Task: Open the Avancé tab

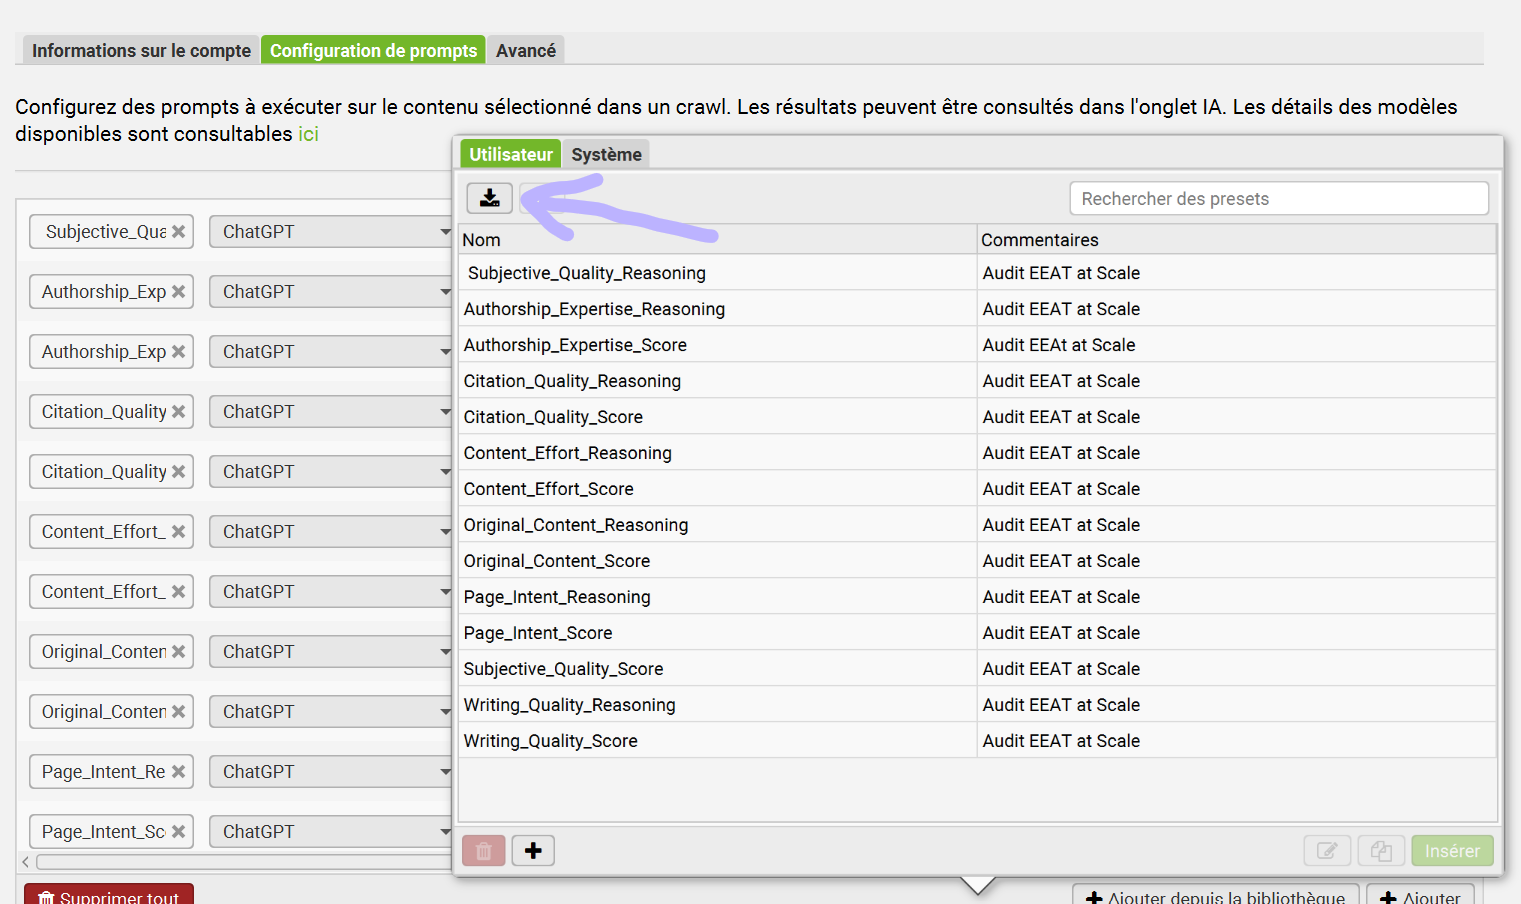Action: (526, 51)
